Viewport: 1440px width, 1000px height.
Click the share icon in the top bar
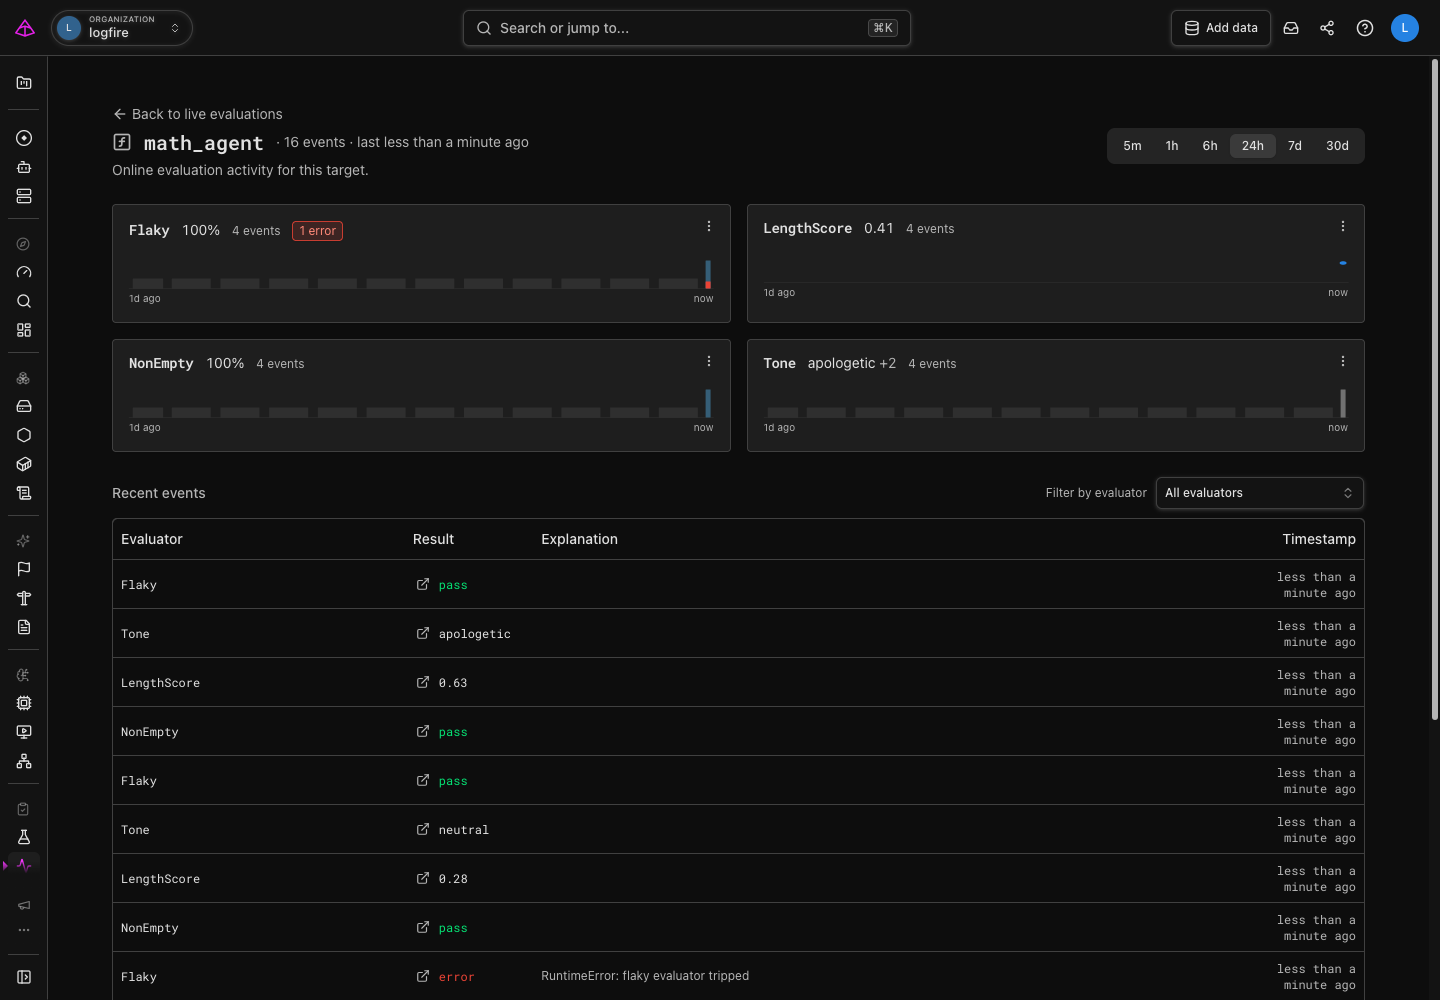(x=1327, y=28)
